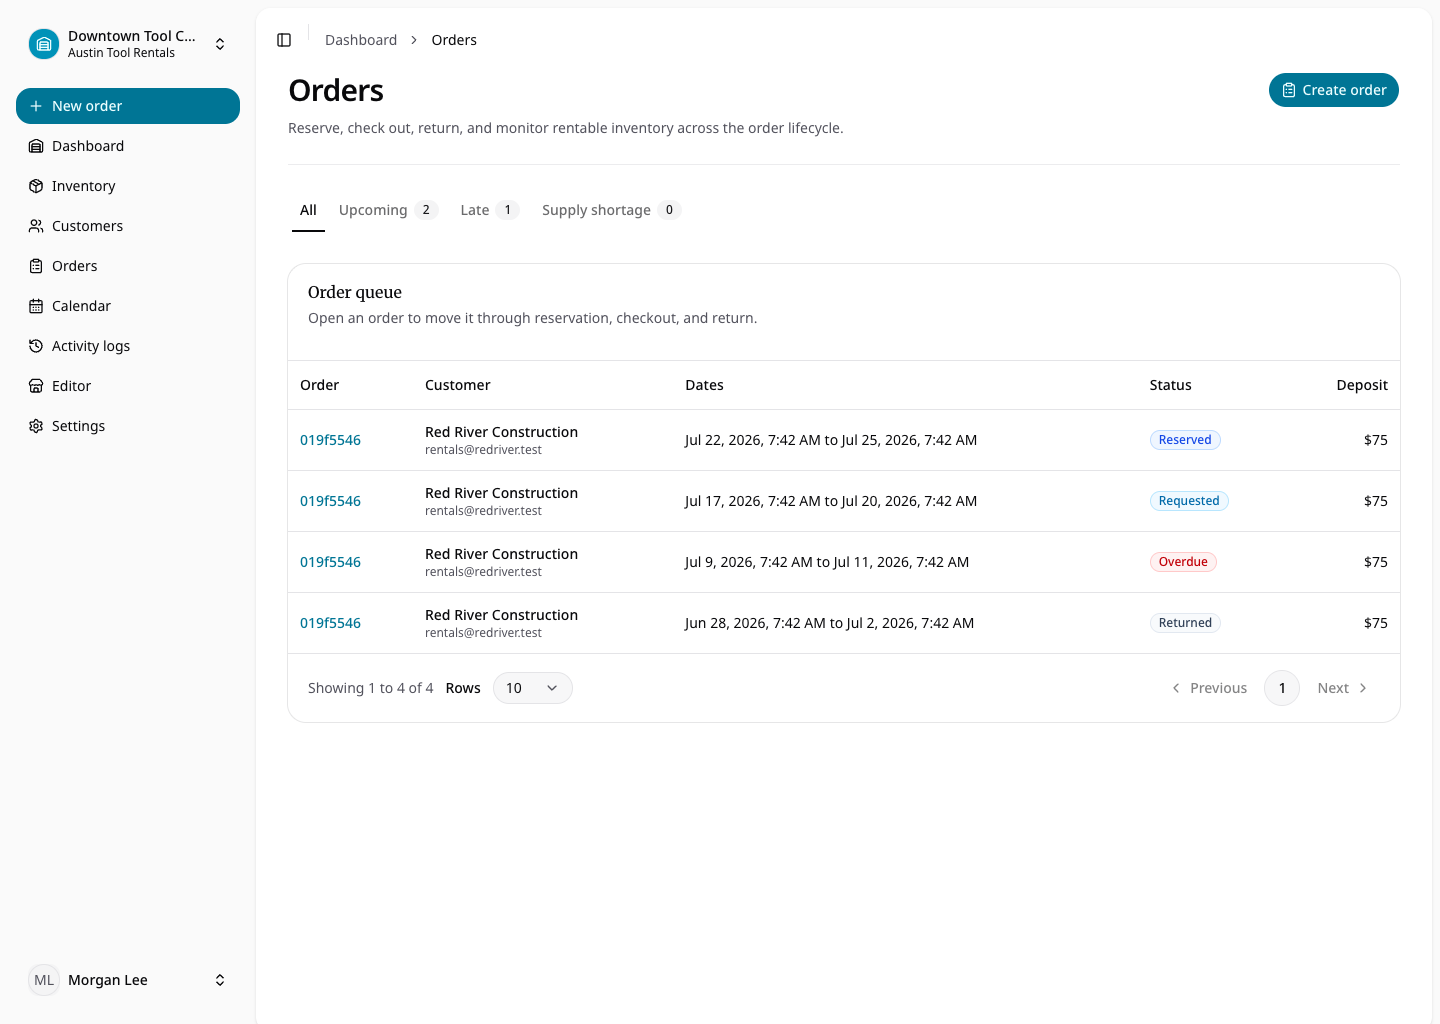Click the Settings gear icon
This screenshot has width=1440, height=1024.
(36, 426)
